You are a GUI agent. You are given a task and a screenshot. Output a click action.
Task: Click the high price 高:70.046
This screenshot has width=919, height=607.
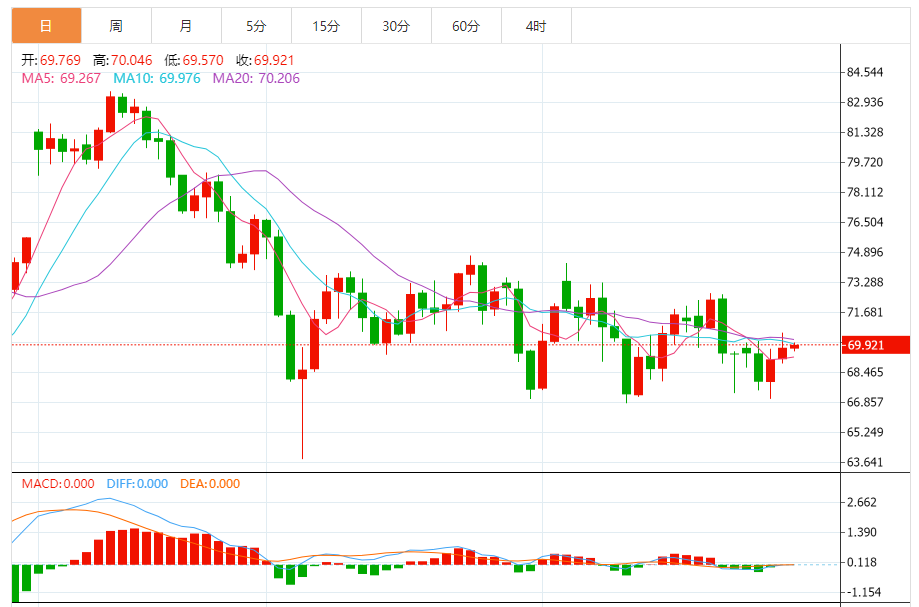[122, 60]
